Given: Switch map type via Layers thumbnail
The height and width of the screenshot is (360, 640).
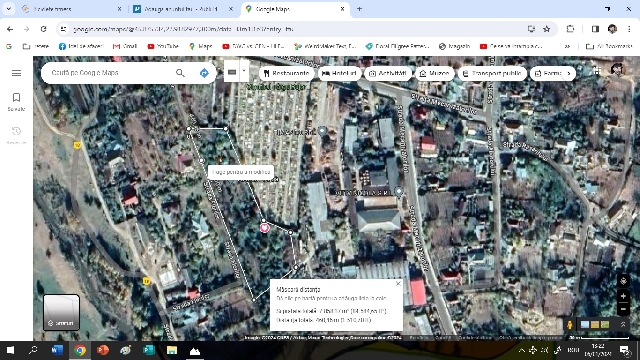Looking at the screenshot, I should click(61, 312).
